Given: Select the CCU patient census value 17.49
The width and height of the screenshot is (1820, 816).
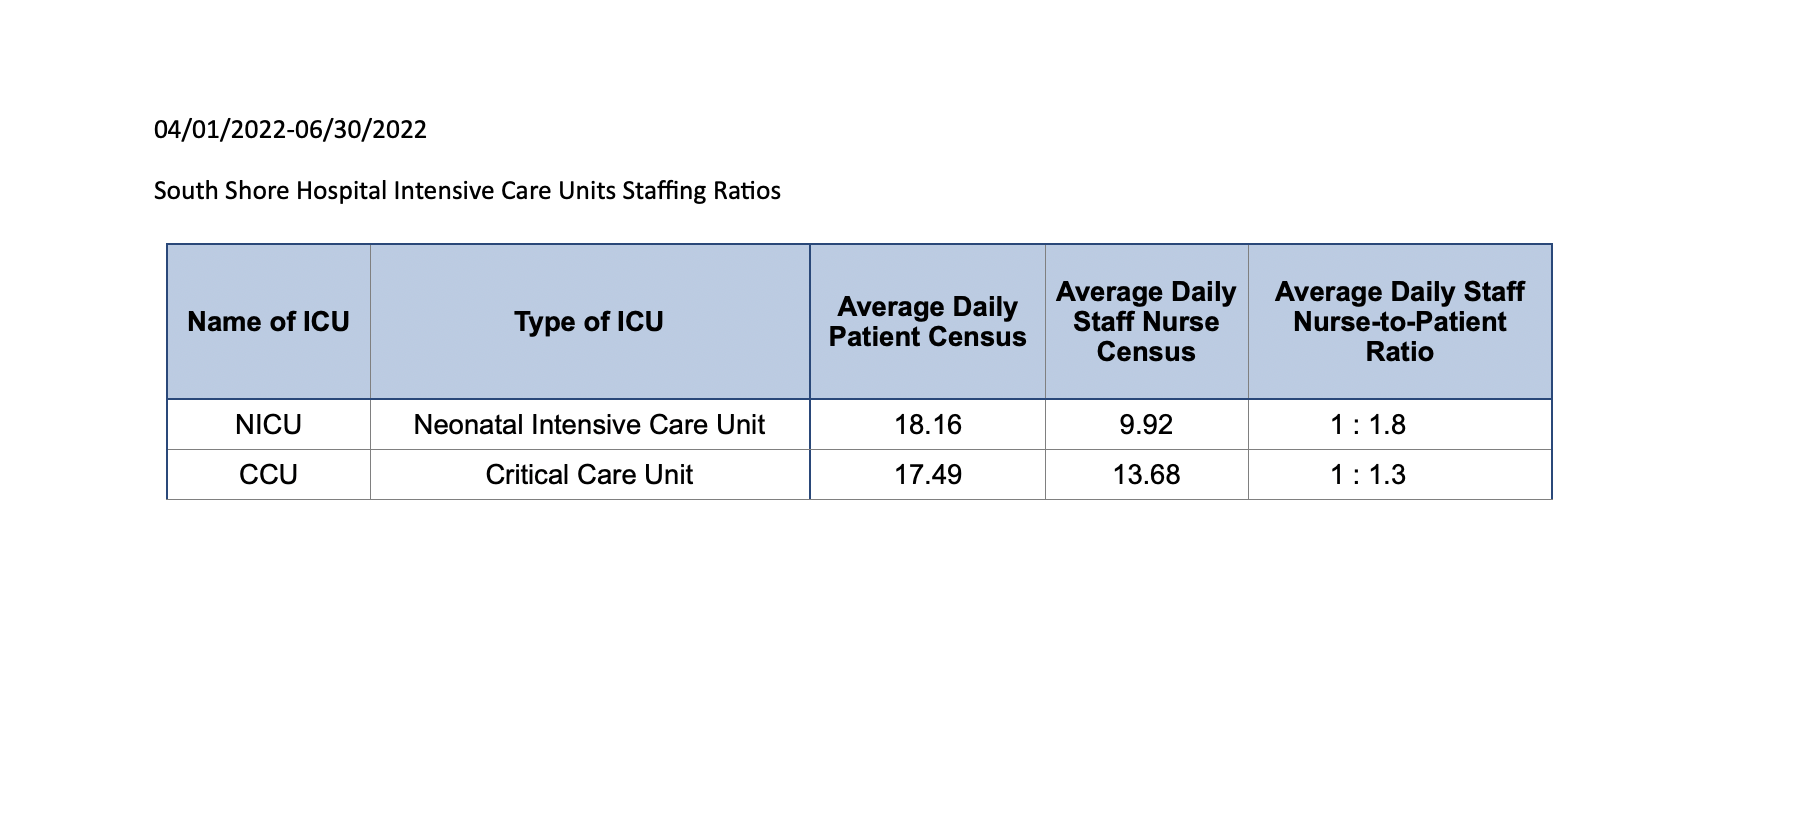Looking at the screenshot, I should click(x=927, y=475).
